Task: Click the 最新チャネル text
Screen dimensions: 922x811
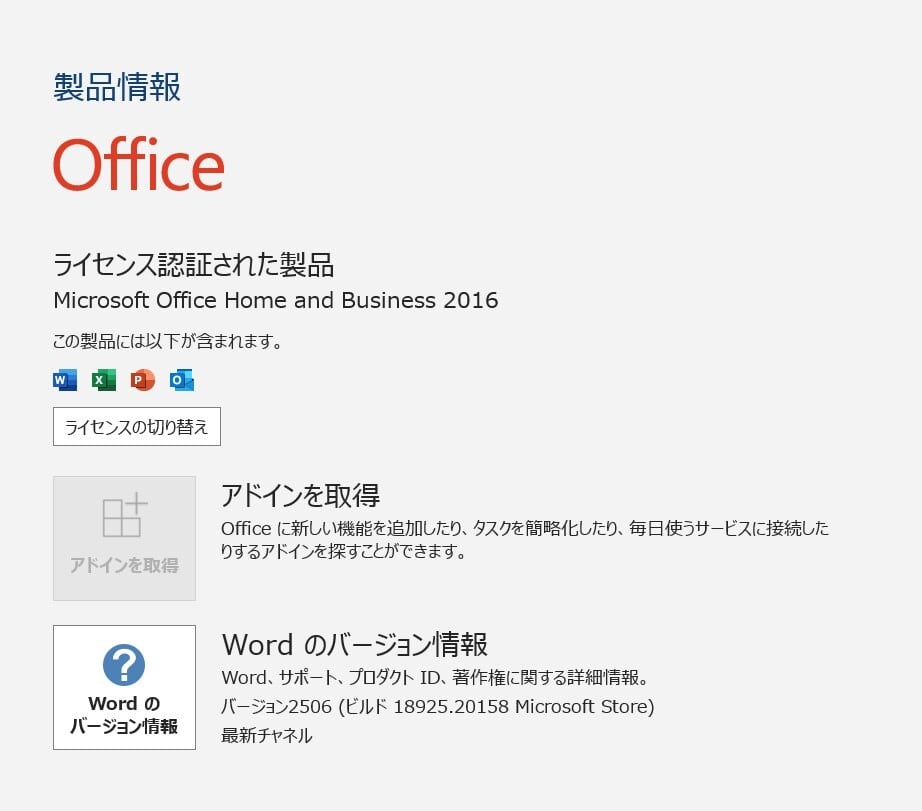Action: [267, 735]
